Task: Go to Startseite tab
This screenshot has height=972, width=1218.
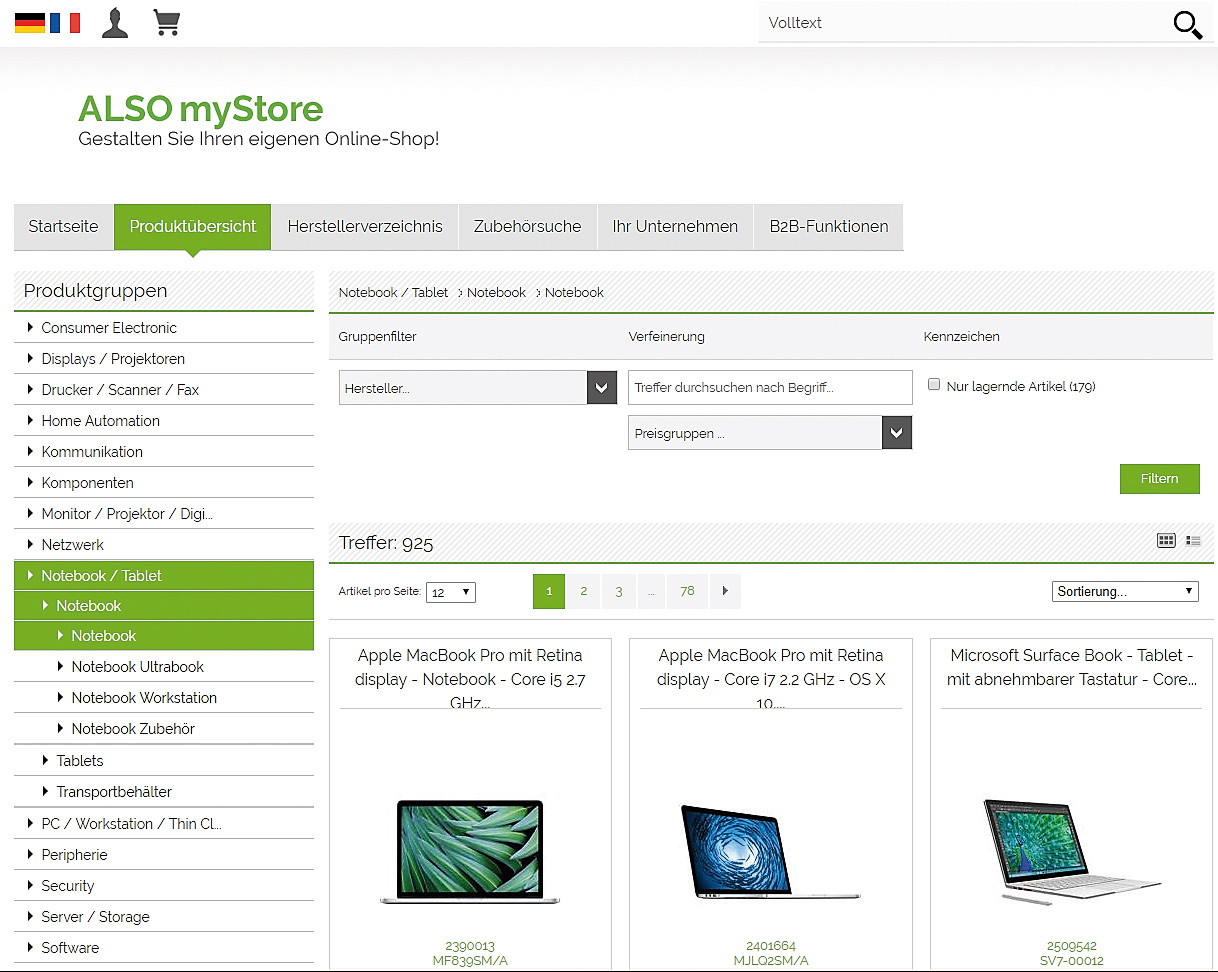Action: pos(64,227)
